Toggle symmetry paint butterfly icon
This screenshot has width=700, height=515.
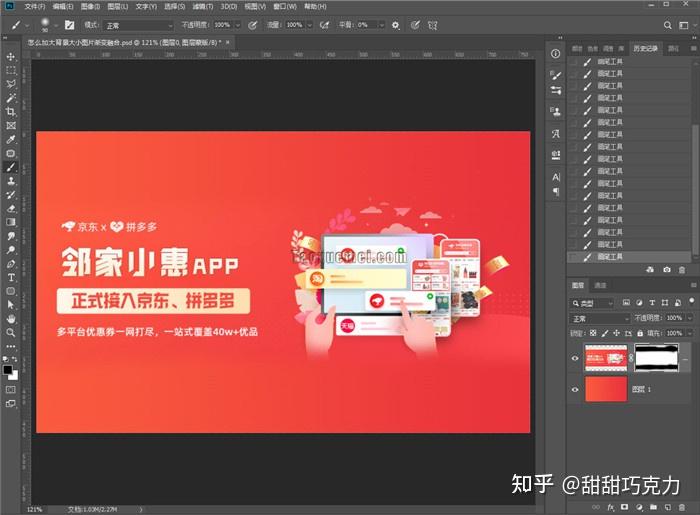[x=432, y=25]
